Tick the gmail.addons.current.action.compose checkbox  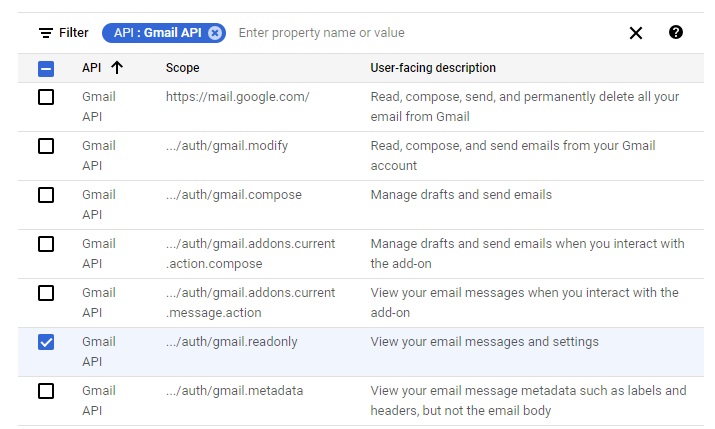coord(46,244)
